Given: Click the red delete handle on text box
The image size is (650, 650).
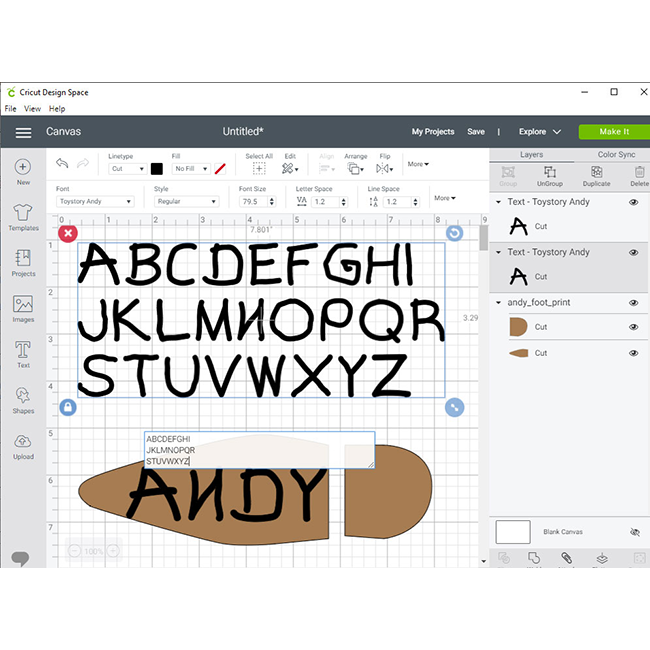Looking at the screenshot, I should pos(68,233).
